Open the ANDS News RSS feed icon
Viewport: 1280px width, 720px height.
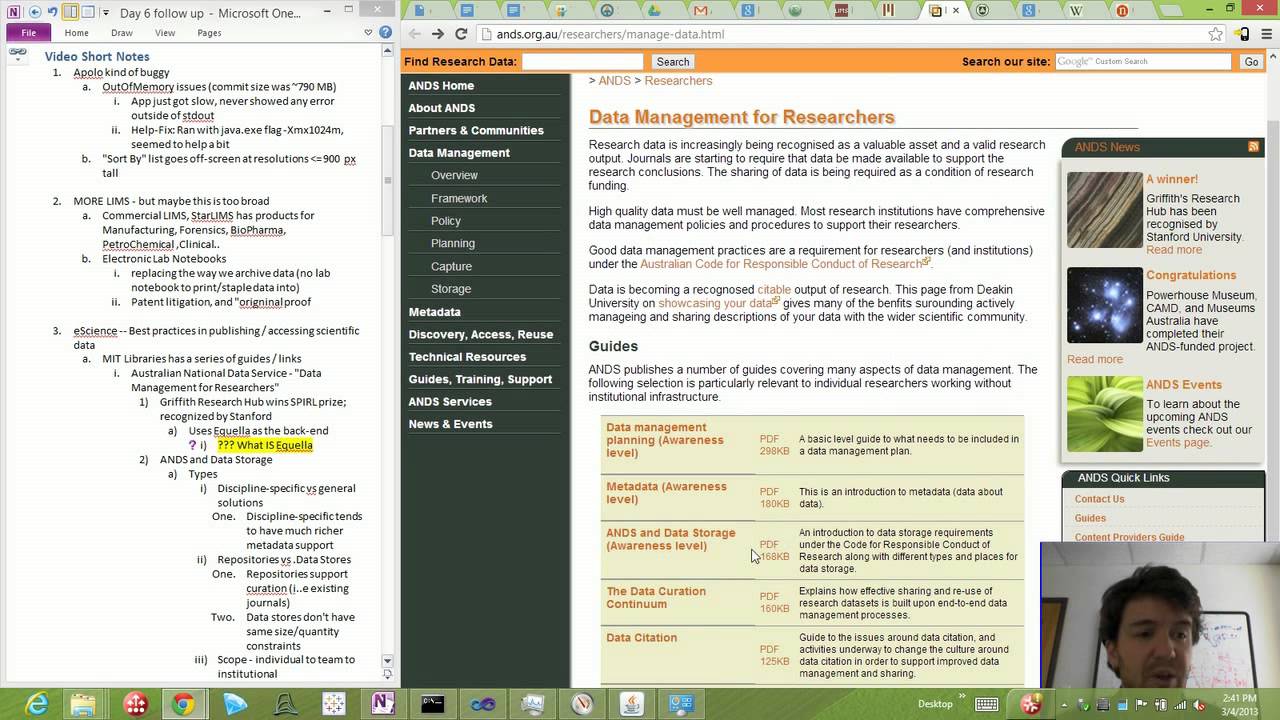click(x=1253, y=147)
